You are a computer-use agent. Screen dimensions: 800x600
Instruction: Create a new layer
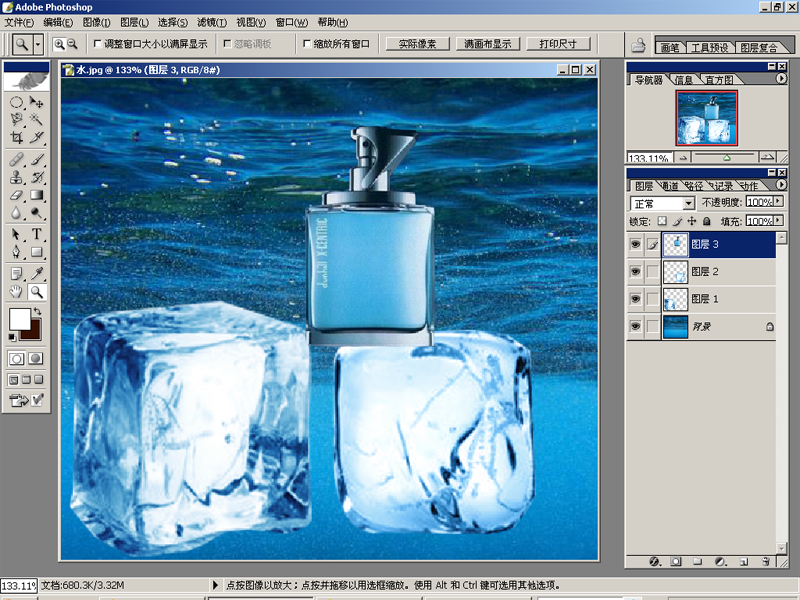click(744, 562)
